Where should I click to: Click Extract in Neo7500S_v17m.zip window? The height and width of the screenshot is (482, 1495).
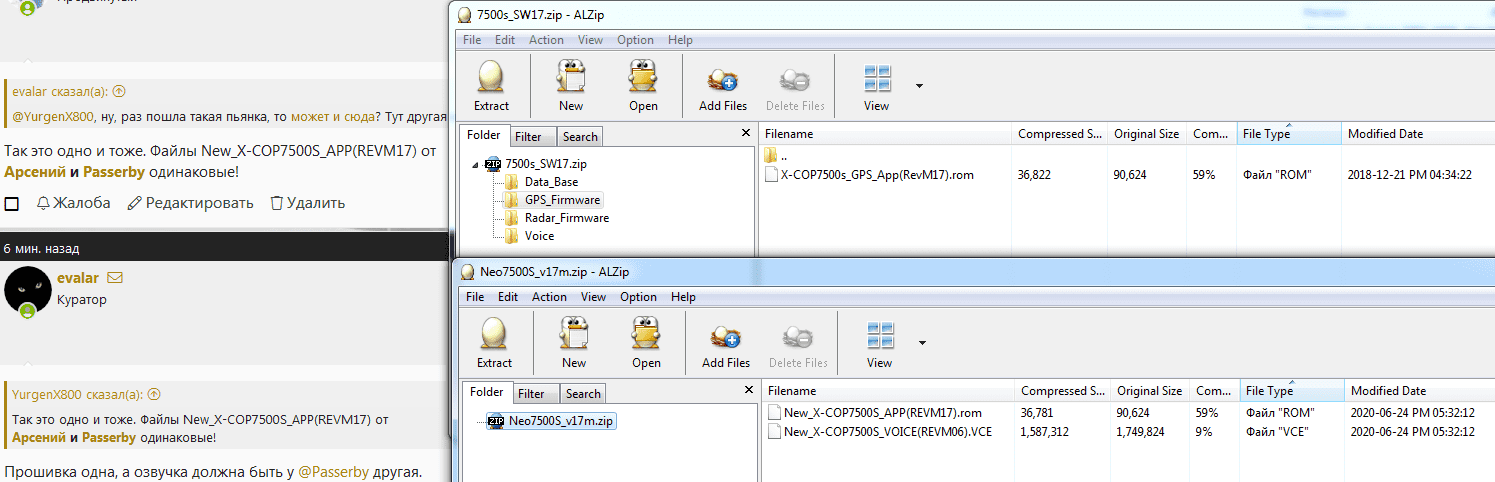[x=494, y=343]
